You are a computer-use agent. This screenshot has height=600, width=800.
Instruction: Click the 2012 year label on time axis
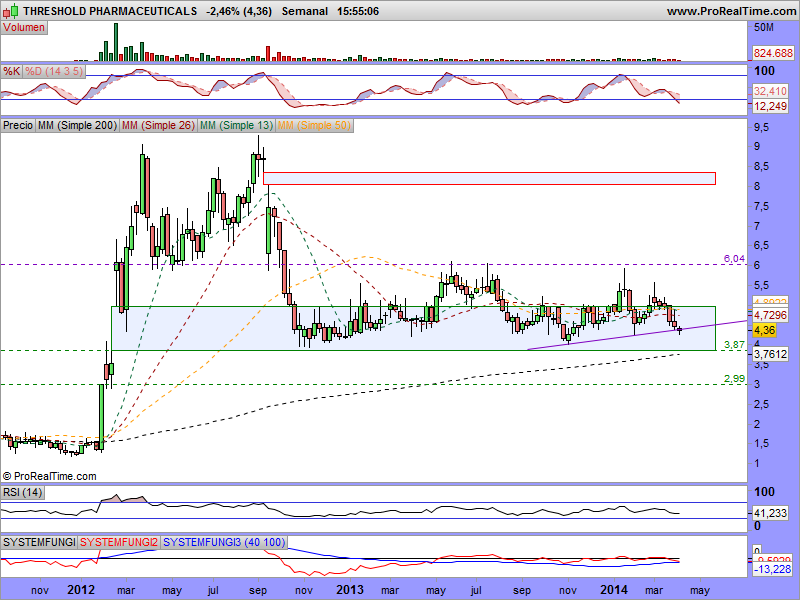[81, 590]
